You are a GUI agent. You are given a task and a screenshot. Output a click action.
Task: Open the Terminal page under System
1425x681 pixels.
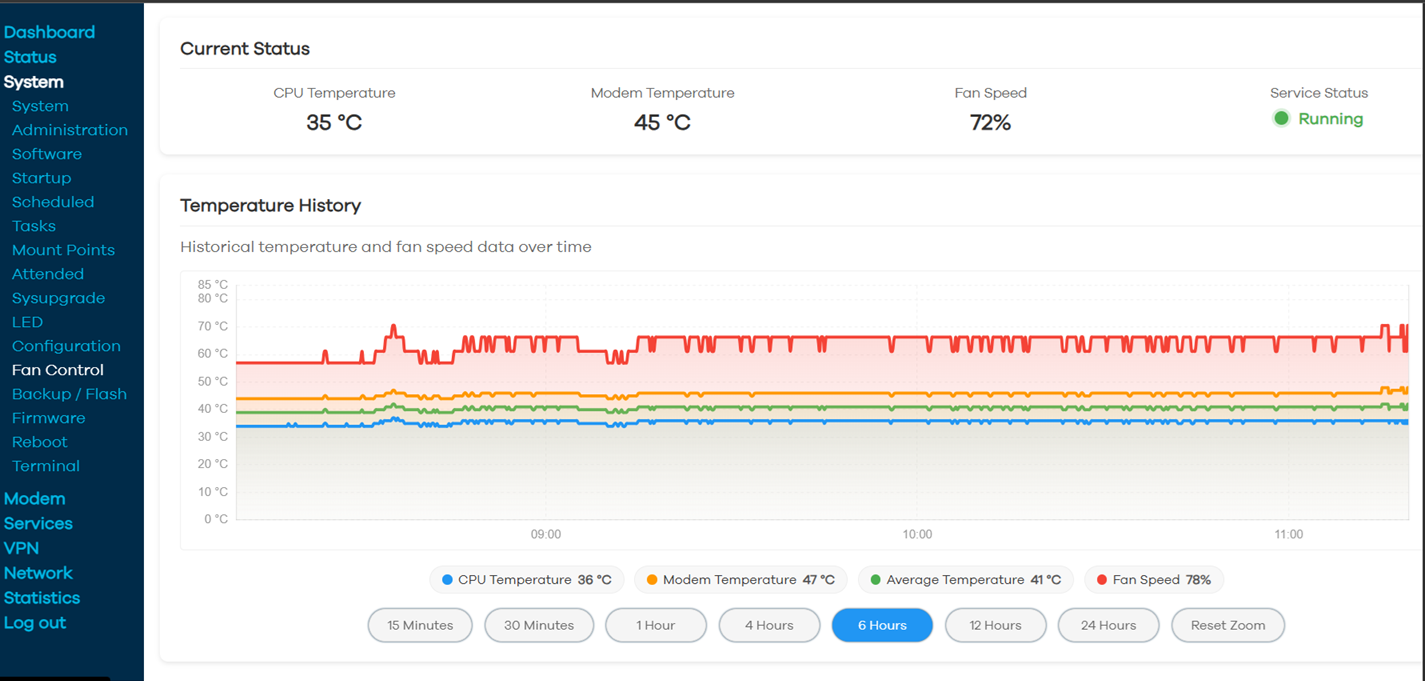pos(46,466)
